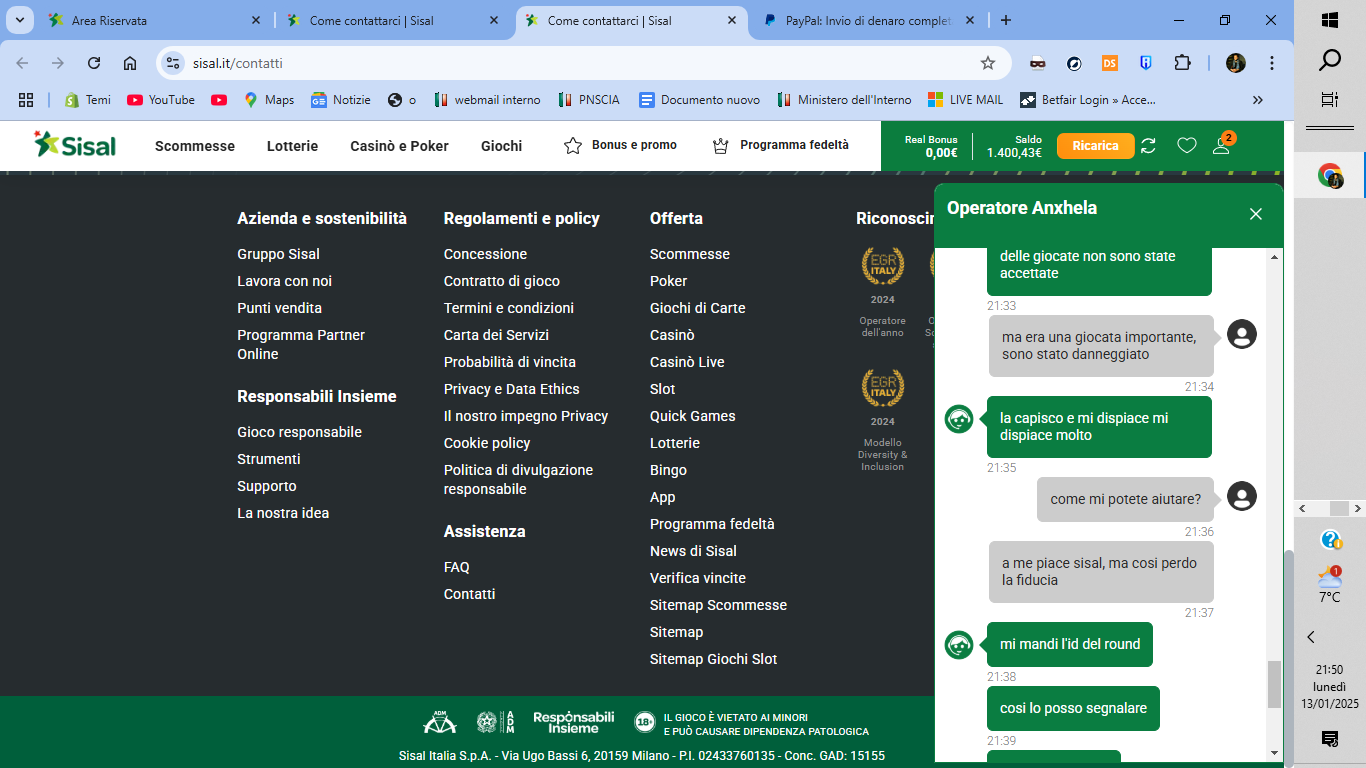Click the DS orange extension icon
Viewport: 1366px width, 768px height.
click(1110, 63)
